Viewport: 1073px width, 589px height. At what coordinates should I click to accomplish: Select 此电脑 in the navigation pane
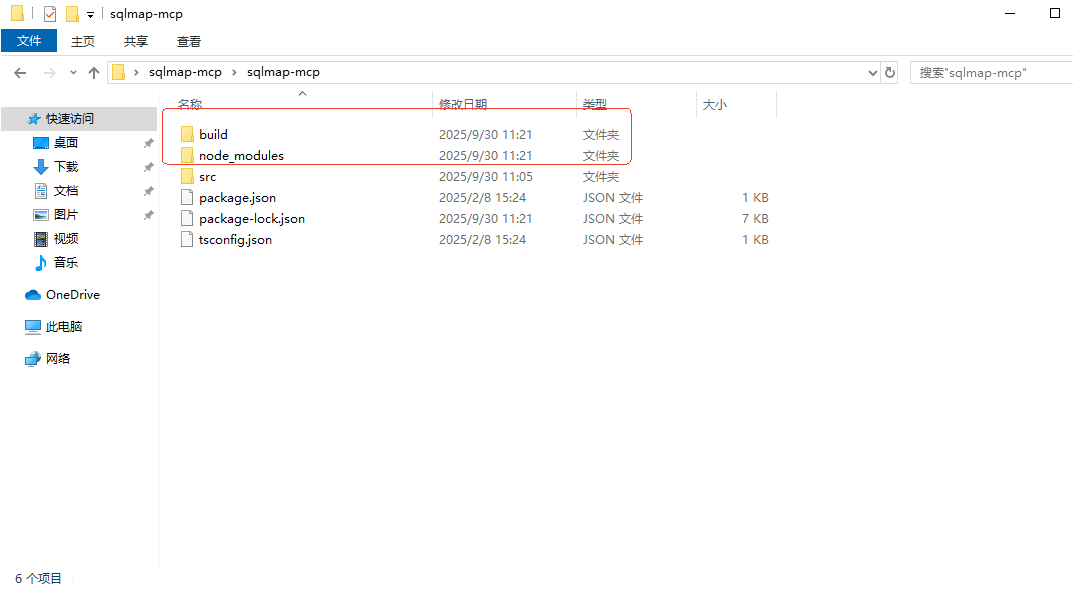tap(64, 327)
